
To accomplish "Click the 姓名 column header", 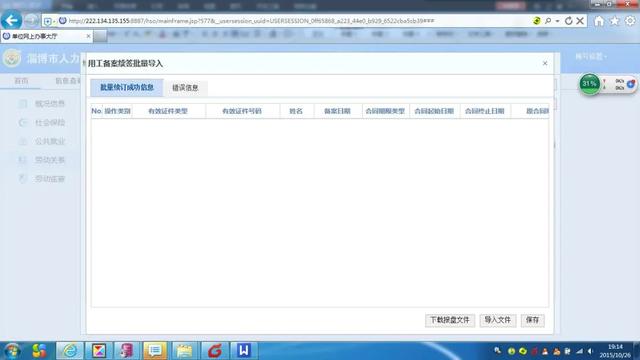I will 296,111.
